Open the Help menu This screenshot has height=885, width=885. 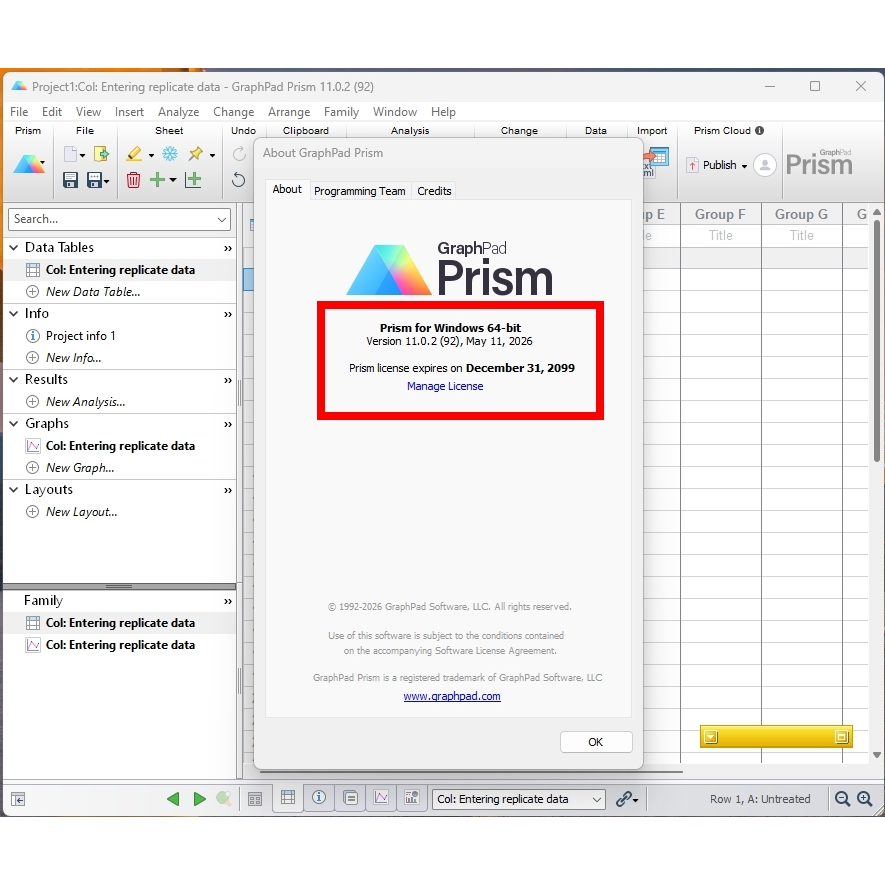click(x=443, y=112)
